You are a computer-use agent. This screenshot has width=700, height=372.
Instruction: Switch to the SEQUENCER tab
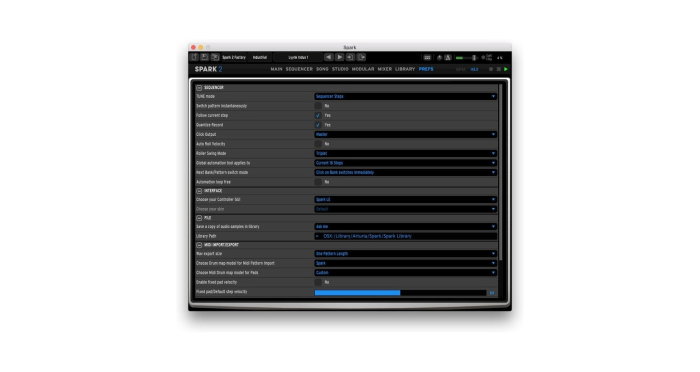point(299,69)
